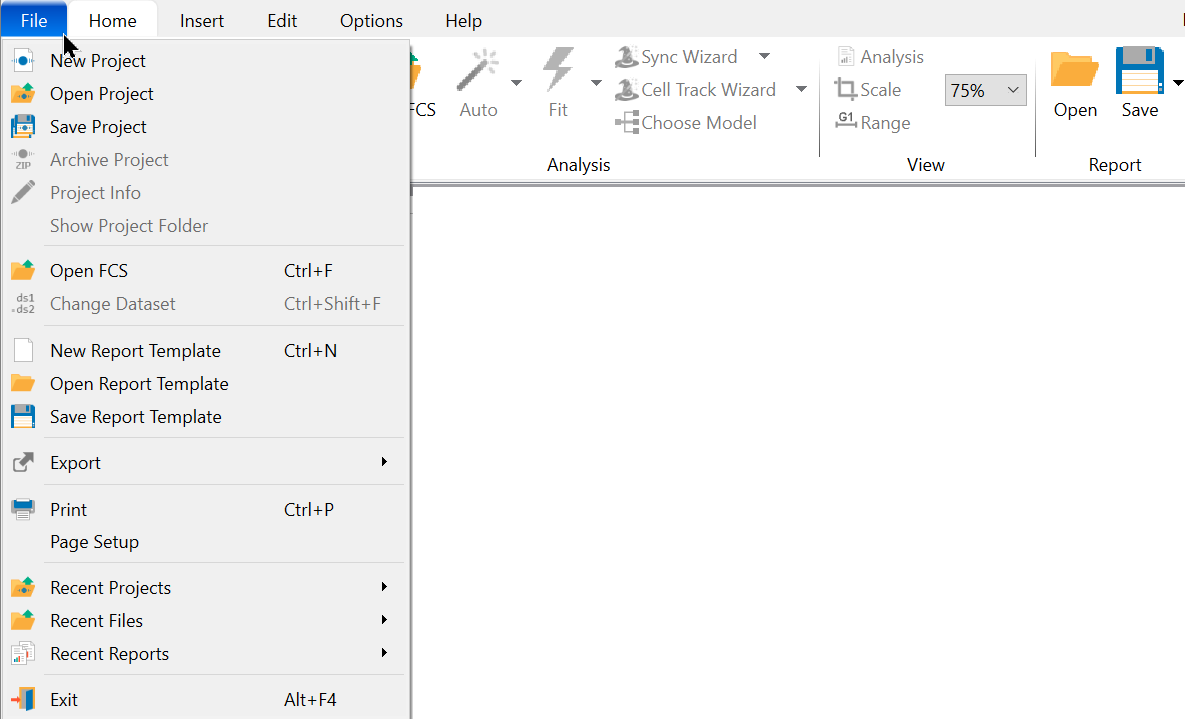The width and height of the screenshot is (1185, 719).
Task: Click the Open Project folder icon
Action: click(23, 94)
